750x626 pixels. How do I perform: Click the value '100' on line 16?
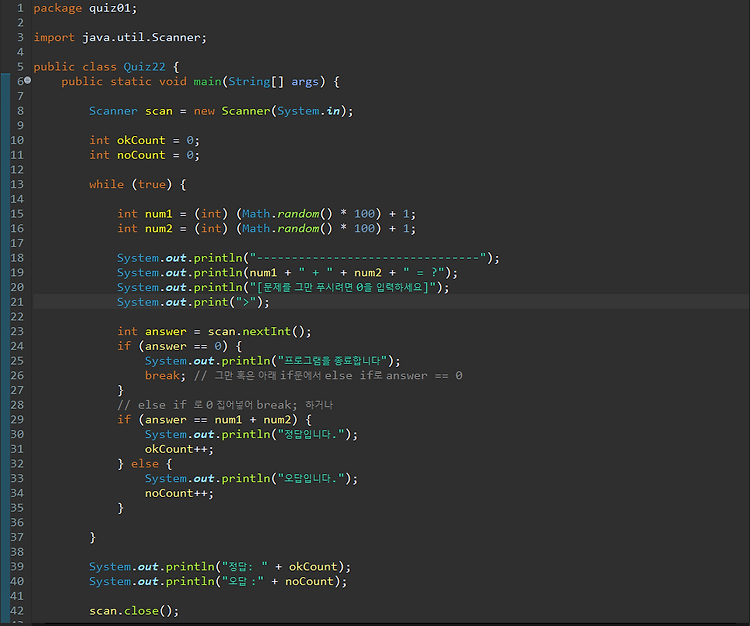[364, 229]
